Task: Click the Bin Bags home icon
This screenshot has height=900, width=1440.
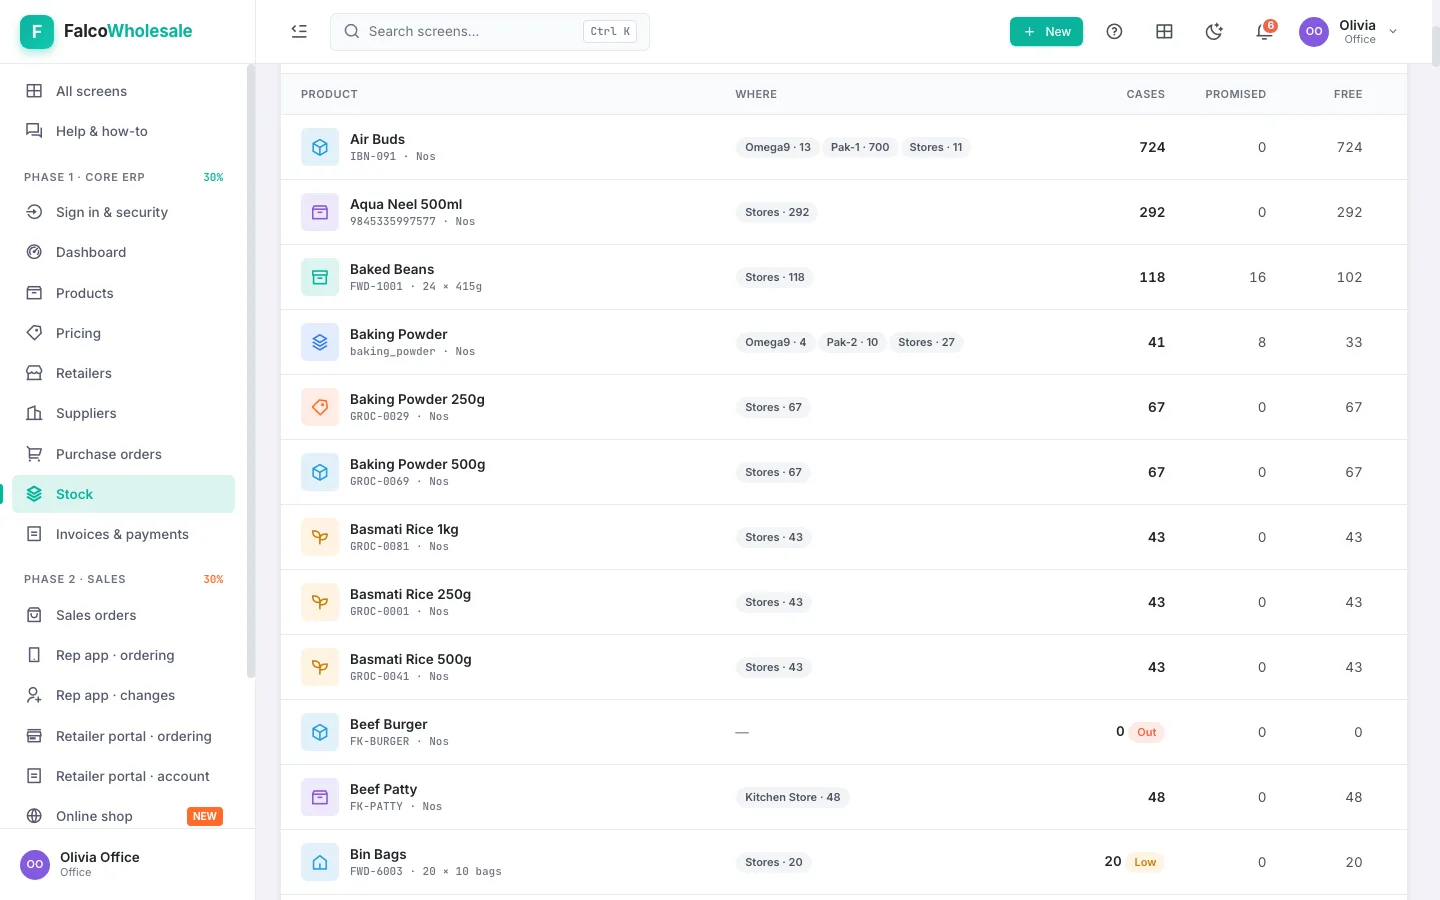Action: tap(320, 862)
